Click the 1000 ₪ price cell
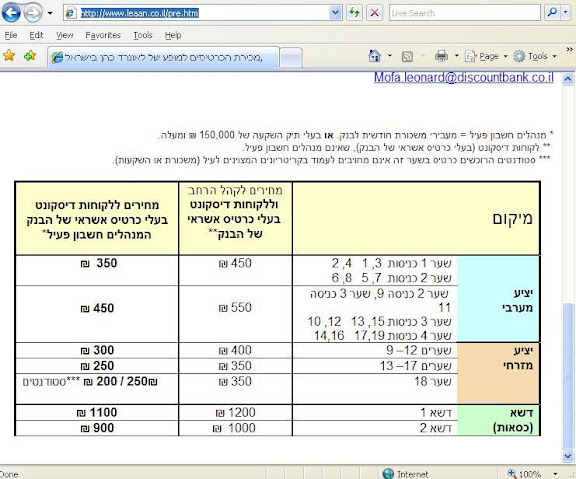This screenshot has height=479, width=576. click(x=234, y=428)
